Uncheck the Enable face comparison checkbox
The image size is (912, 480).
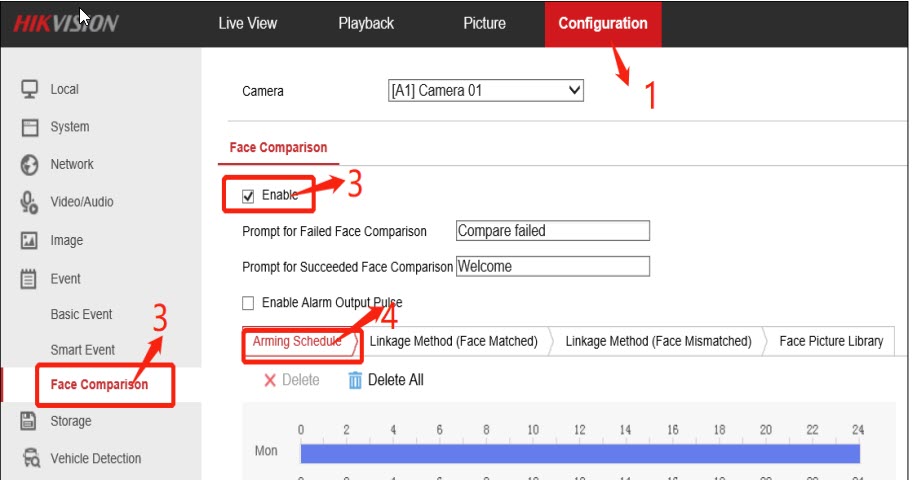[248, 196]
